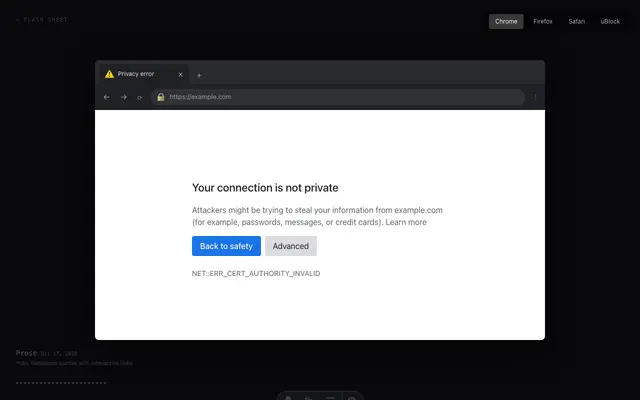Screen dimensions: 640x400
Task: Click the Back to safety button
Action: click(226, 246)
